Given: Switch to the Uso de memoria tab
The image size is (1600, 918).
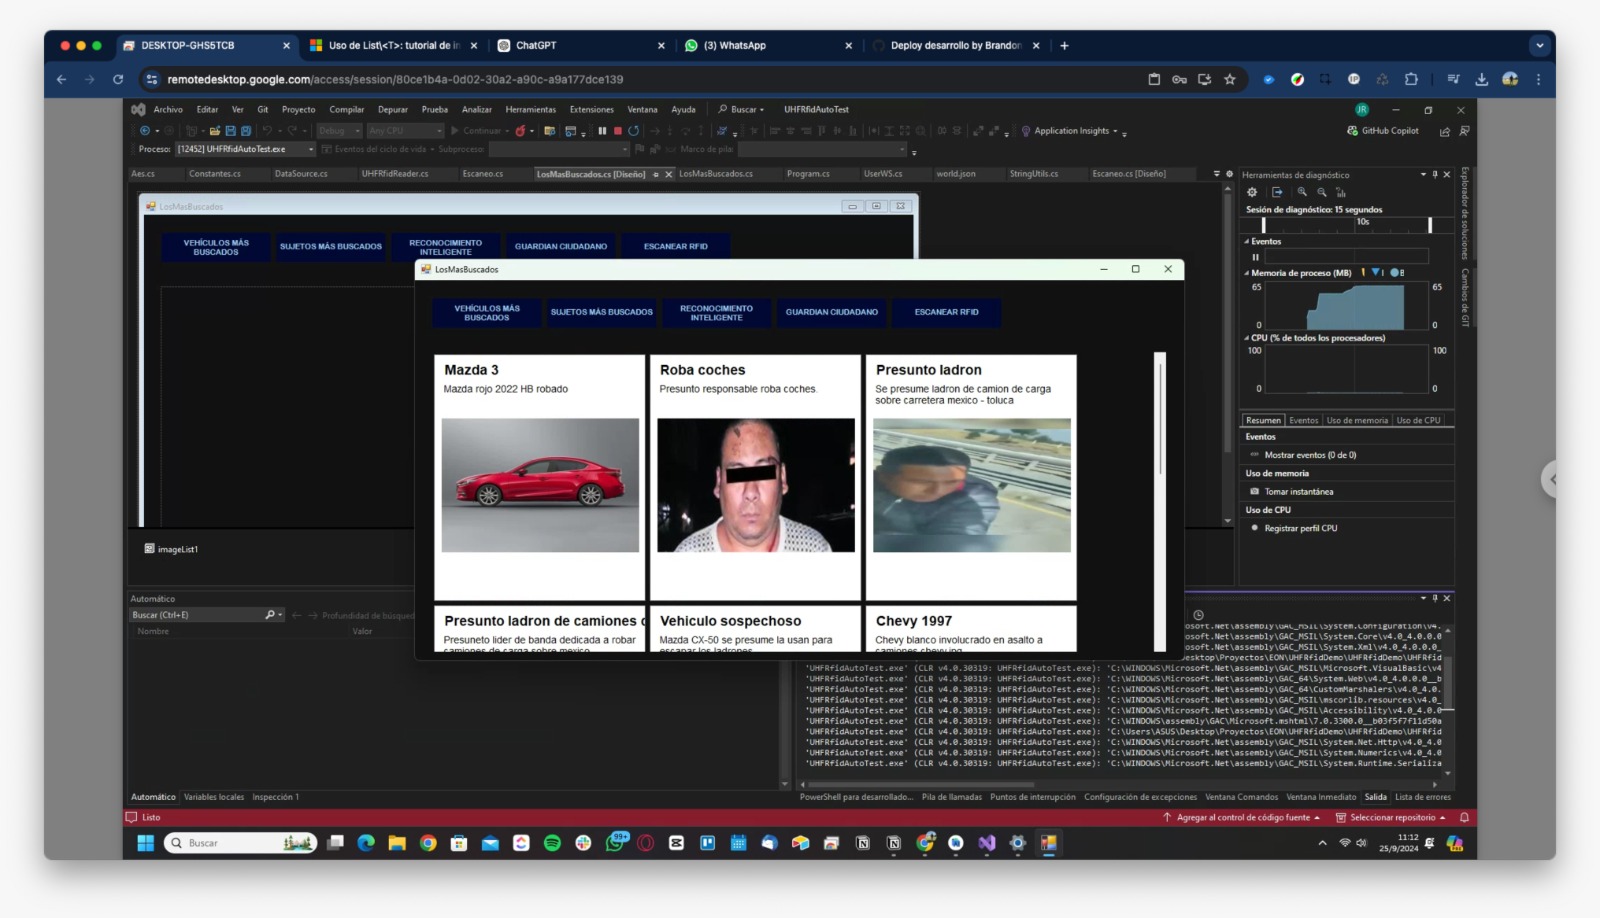Looking at the screenshot, I should (1356, 420).
